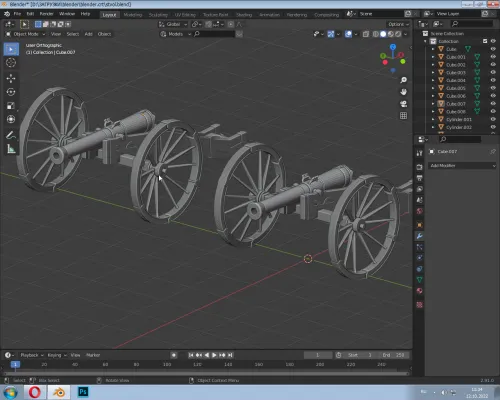Open the Object Mode dropdown
This screenshot has width=500, height=400.
pos(26,34)
